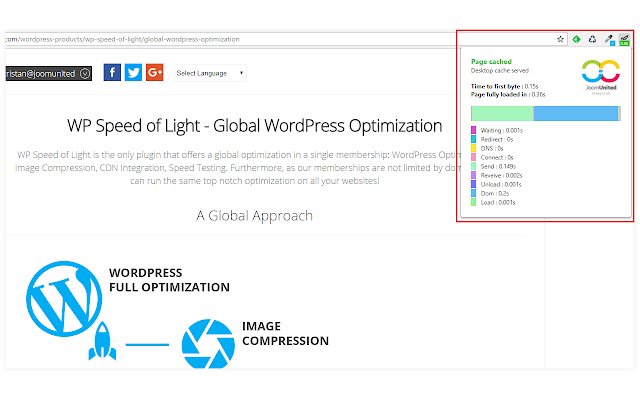Click 'Time to first byte : 0.15s'
Image resolution: width=640 pixels, height=400 pixels.
tap(504, 86)
